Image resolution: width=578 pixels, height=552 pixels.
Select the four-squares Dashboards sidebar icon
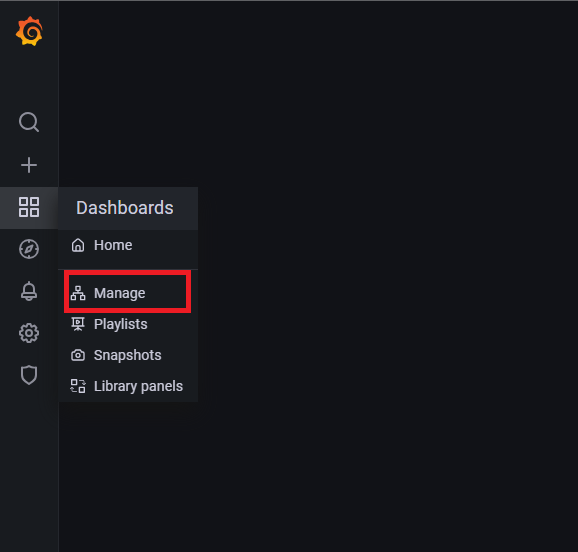(x=29, y=207)
